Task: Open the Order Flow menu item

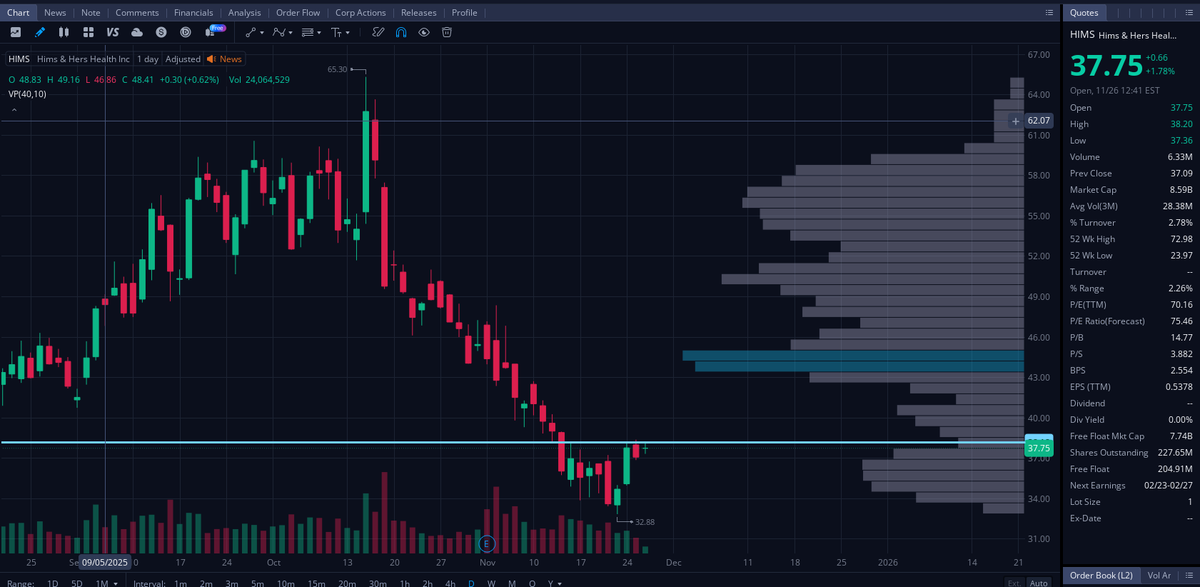Action: (298, 12)
